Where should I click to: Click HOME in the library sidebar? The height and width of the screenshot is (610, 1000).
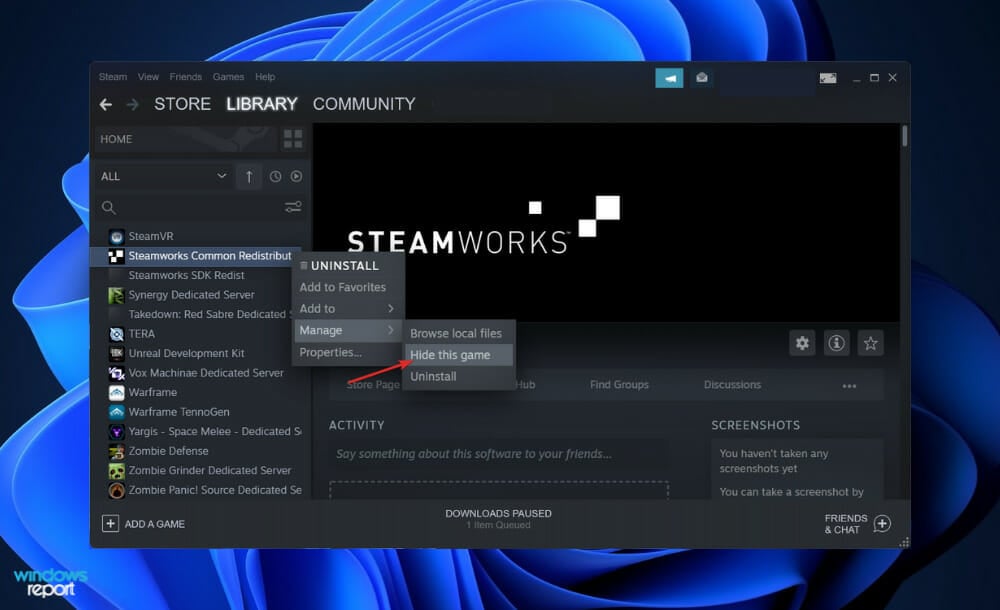(116, 139)
